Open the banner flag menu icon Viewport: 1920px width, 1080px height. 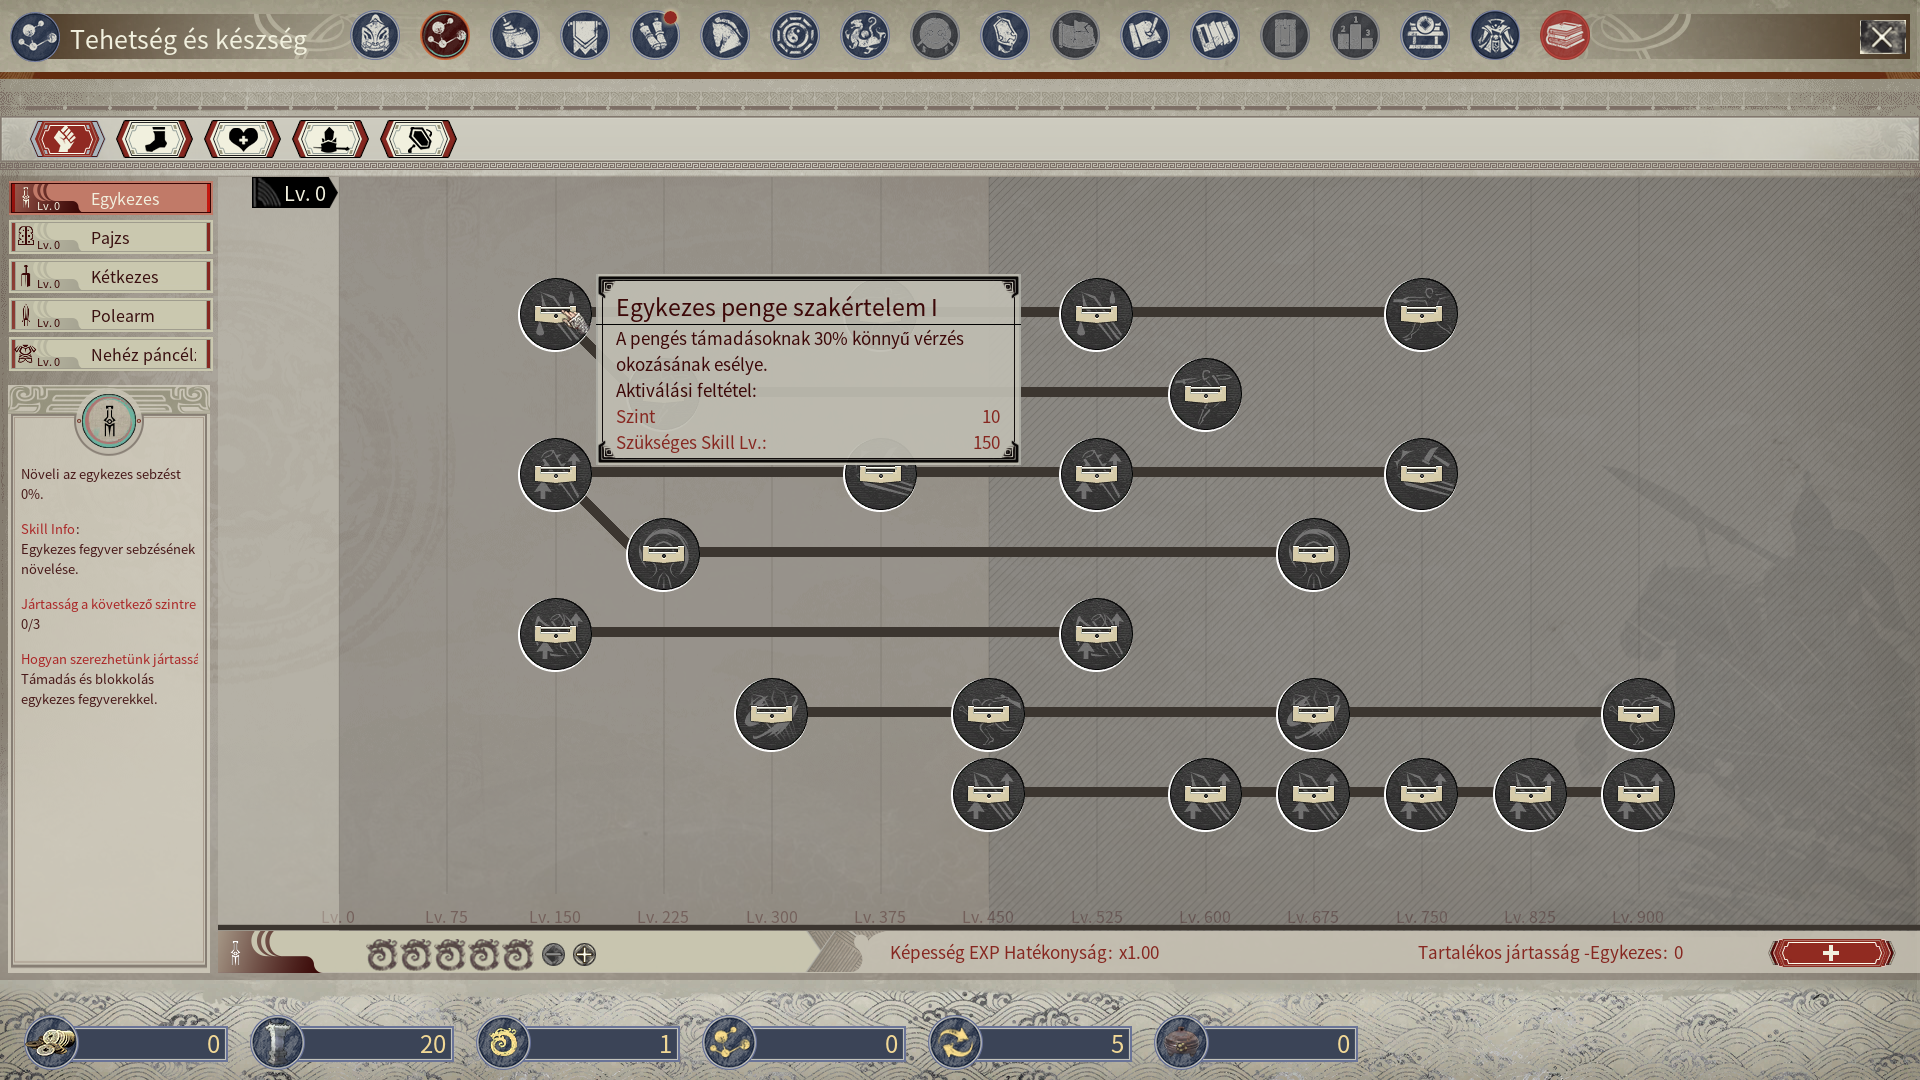pos(585,36)
